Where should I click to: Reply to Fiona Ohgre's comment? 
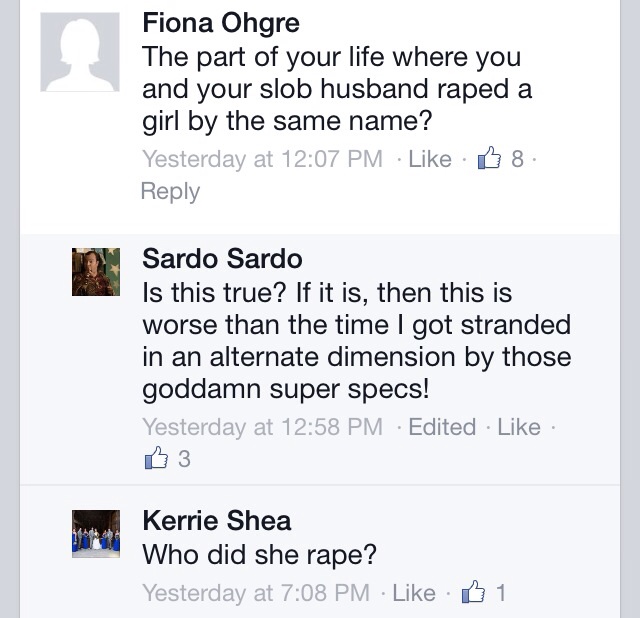pos(170,191)
